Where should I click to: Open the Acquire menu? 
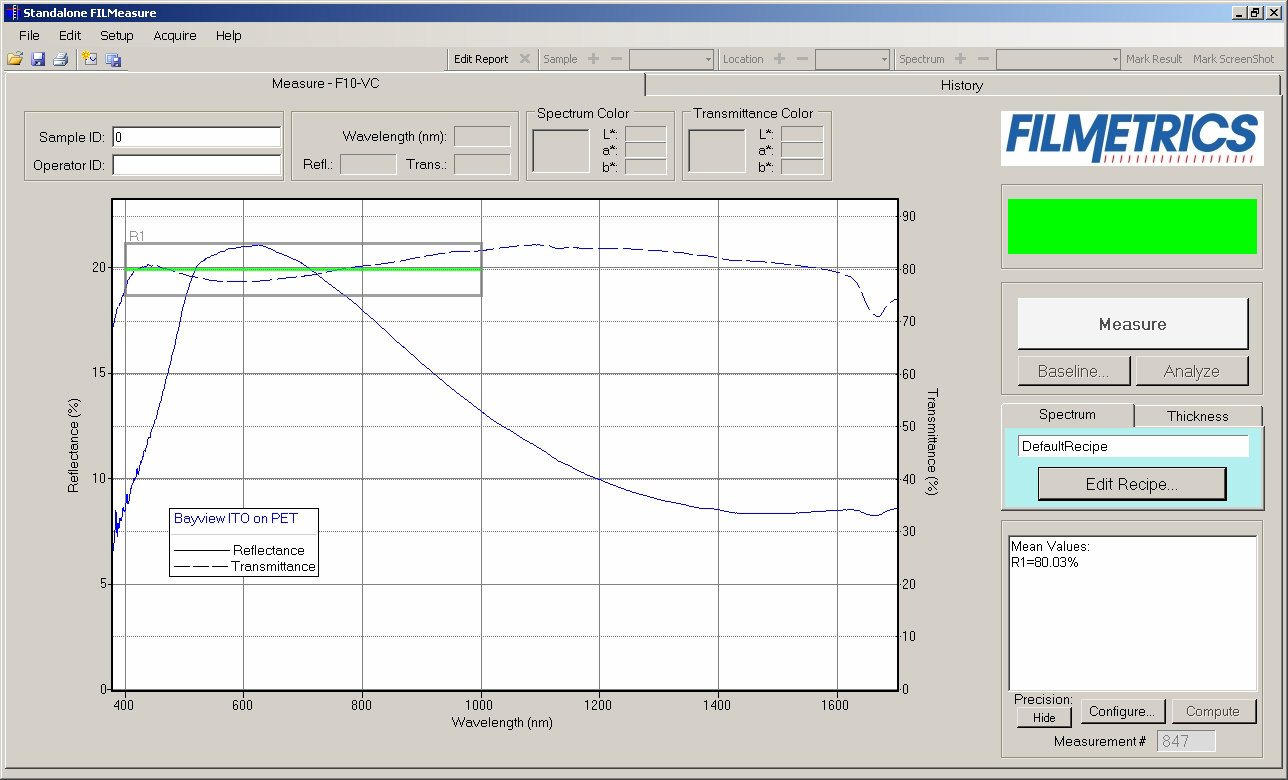tap(175, 35)
